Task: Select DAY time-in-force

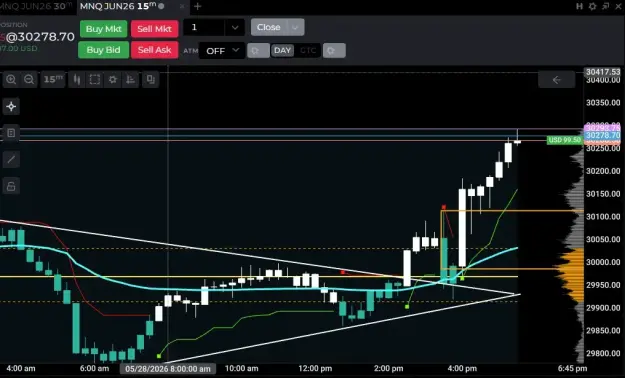Action: pos(282,51)
